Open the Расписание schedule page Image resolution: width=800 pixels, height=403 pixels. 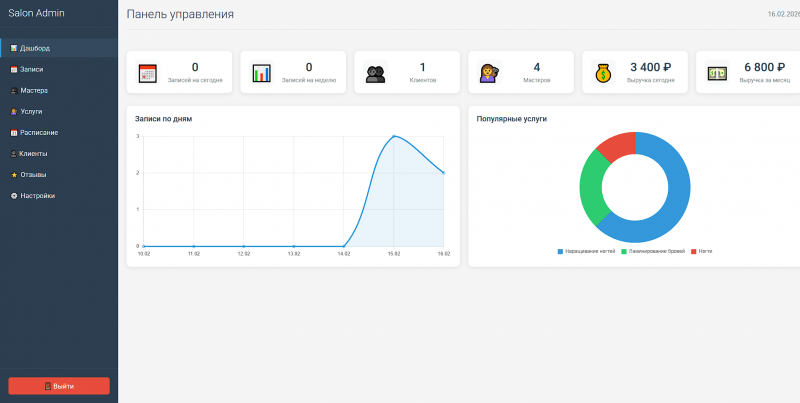tap(59, 133)
